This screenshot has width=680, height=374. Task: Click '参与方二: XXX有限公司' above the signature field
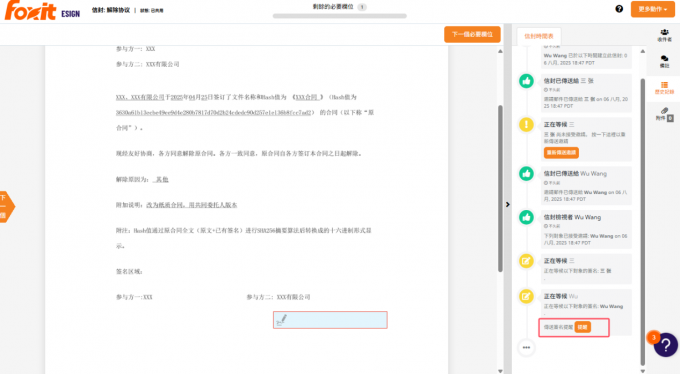[278, 297]
